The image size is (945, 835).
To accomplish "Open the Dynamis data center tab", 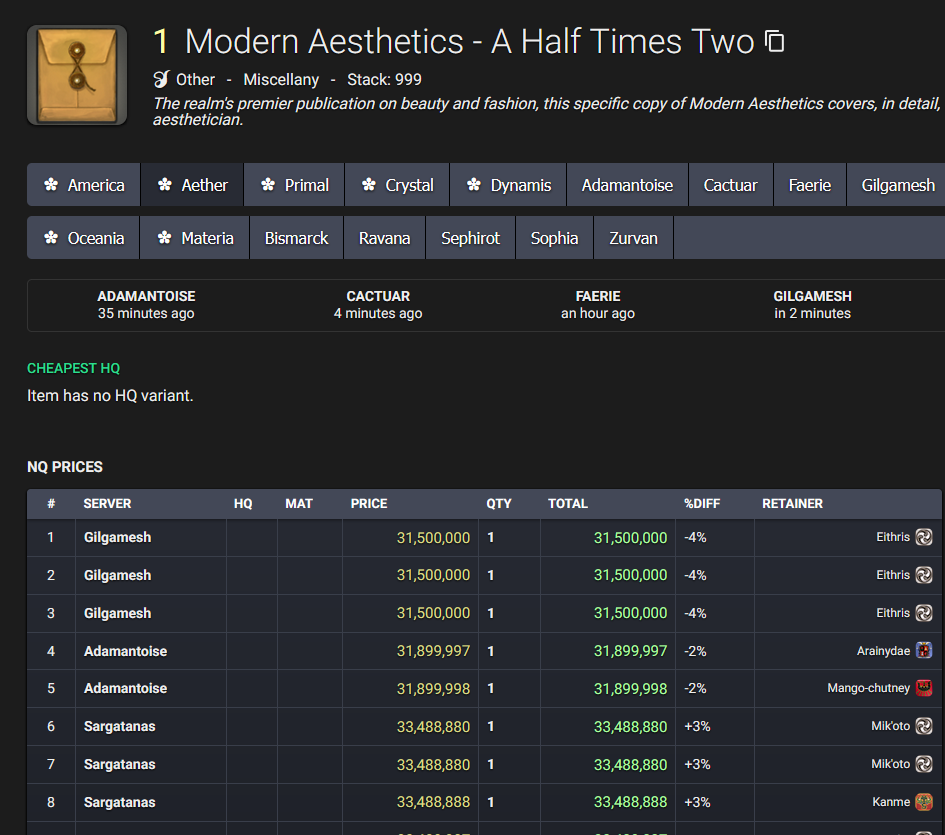I will 508,184.
